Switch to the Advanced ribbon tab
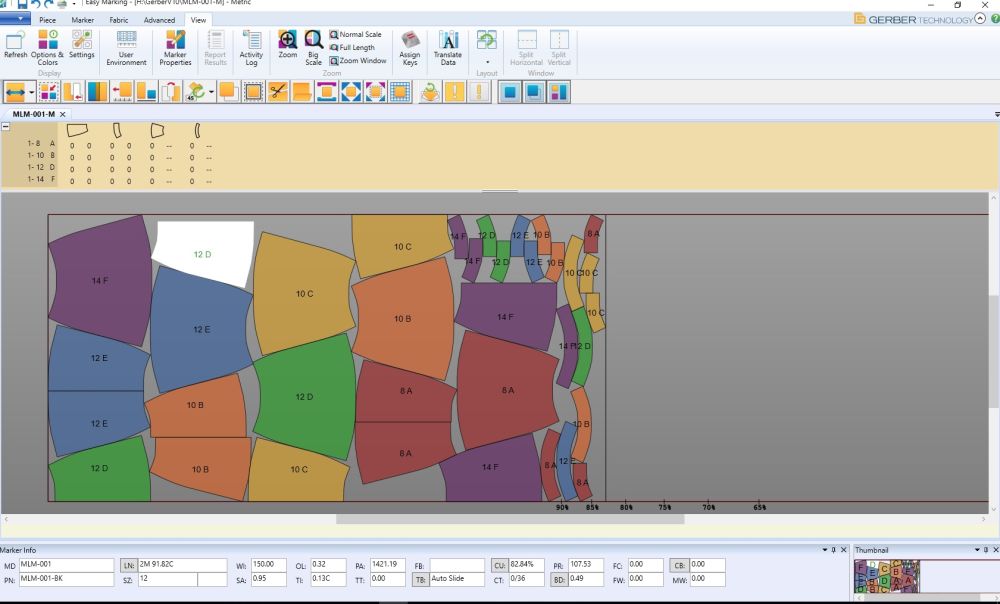 click(x=159, y=20)
